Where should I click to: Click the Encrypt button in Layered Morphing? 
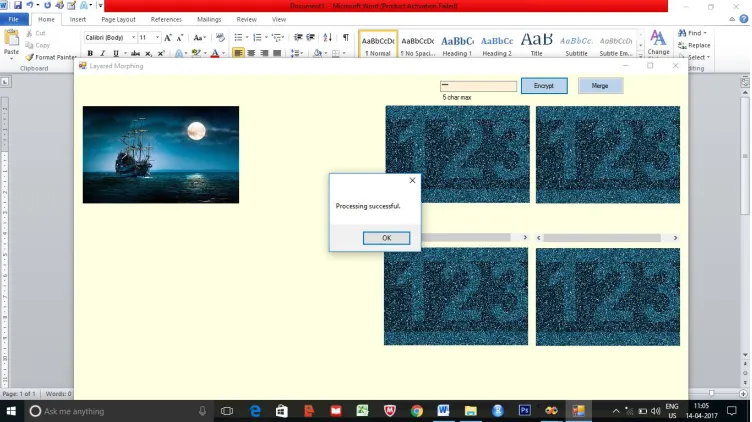(544, 86)
